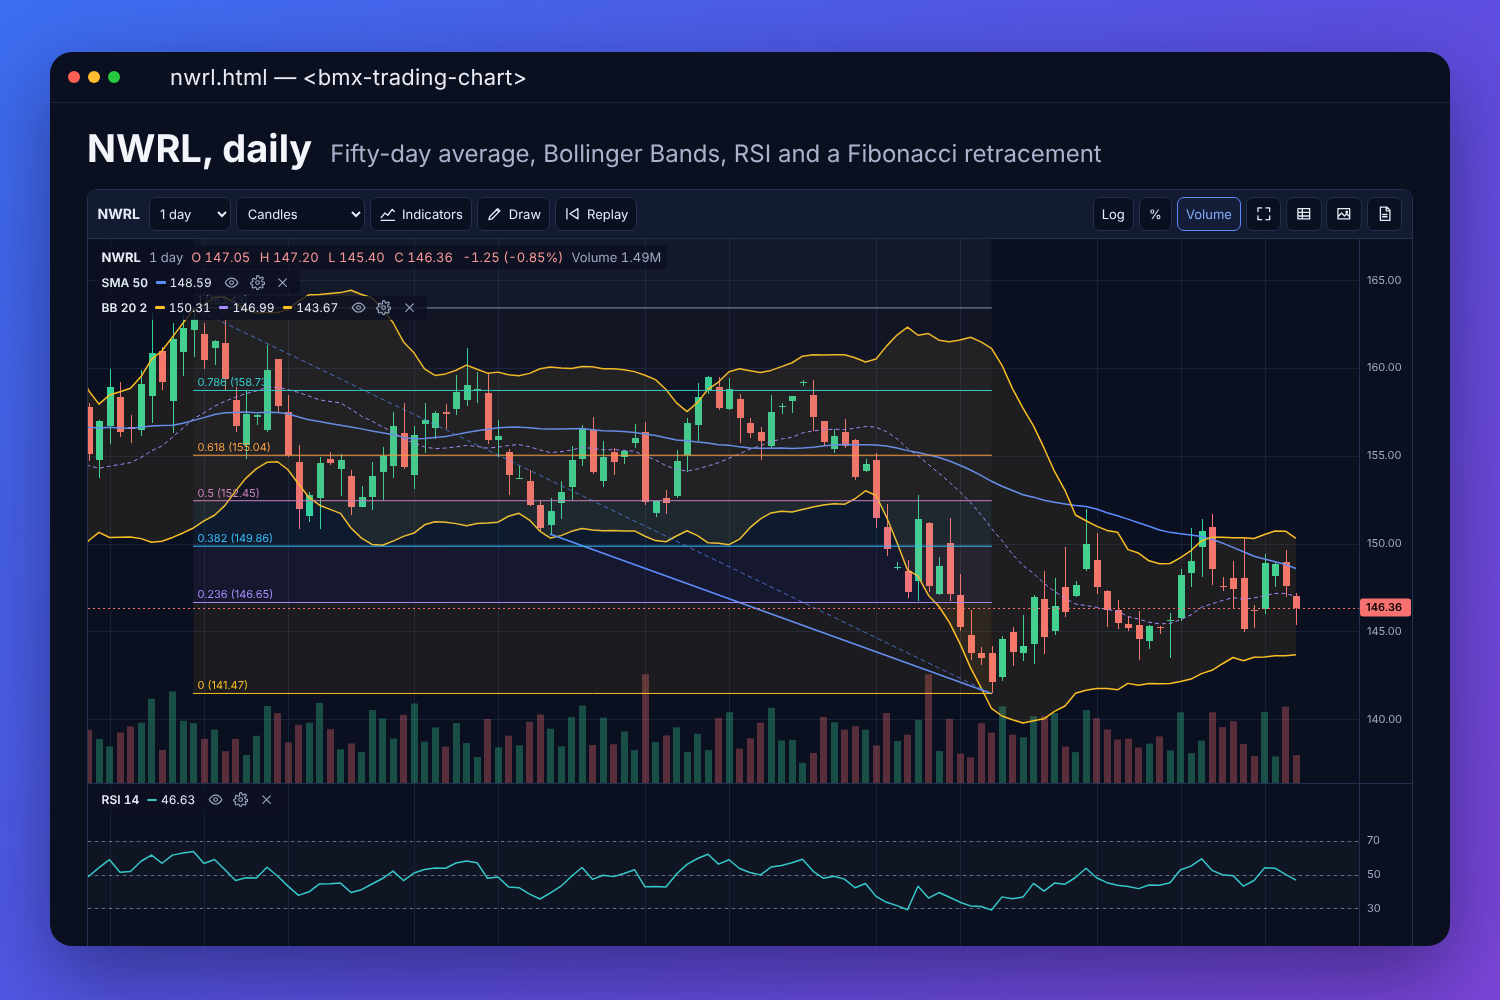The height and width of the screenshot is (1000, 1500).
Task: Open the data table view icon
Action: point(1304,214)
